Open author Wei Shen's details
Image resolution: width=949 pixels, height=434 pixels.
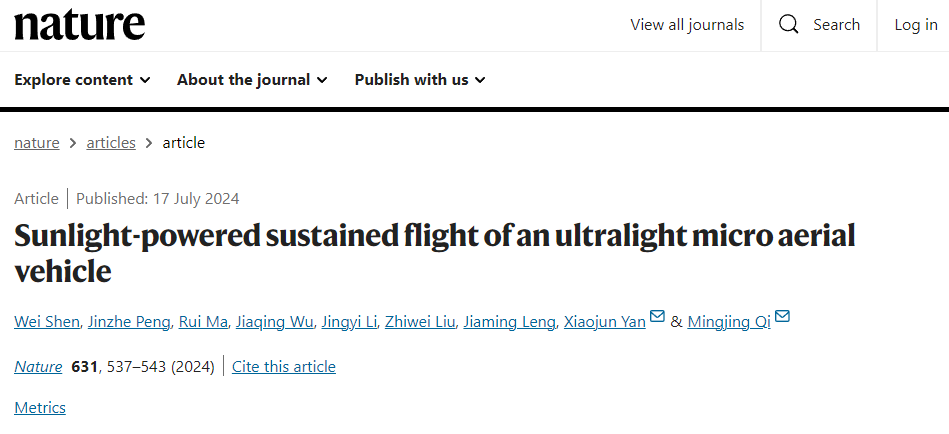point(44,322)
